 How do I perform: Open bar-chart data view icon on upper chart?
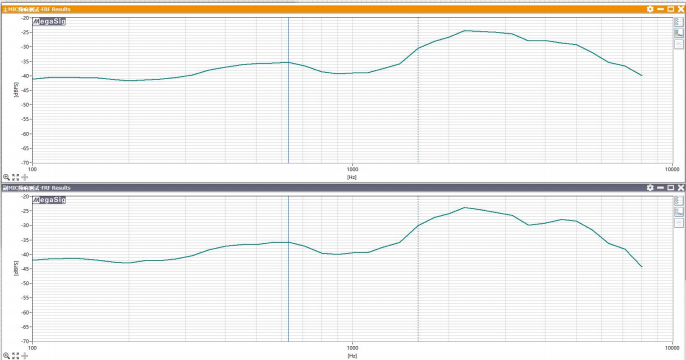coord(679,33)
